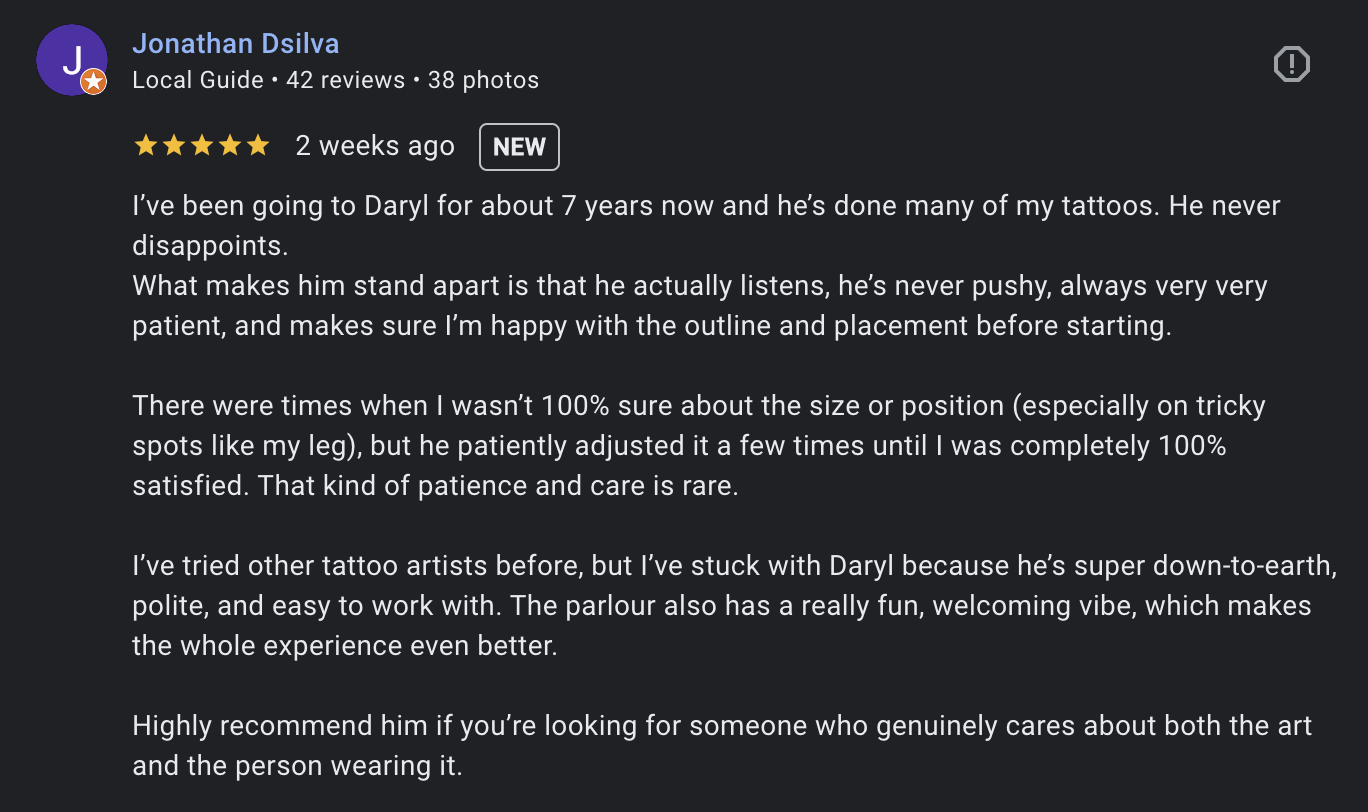
Task: Click the NEW badge
Action: (x=520, y=147)
